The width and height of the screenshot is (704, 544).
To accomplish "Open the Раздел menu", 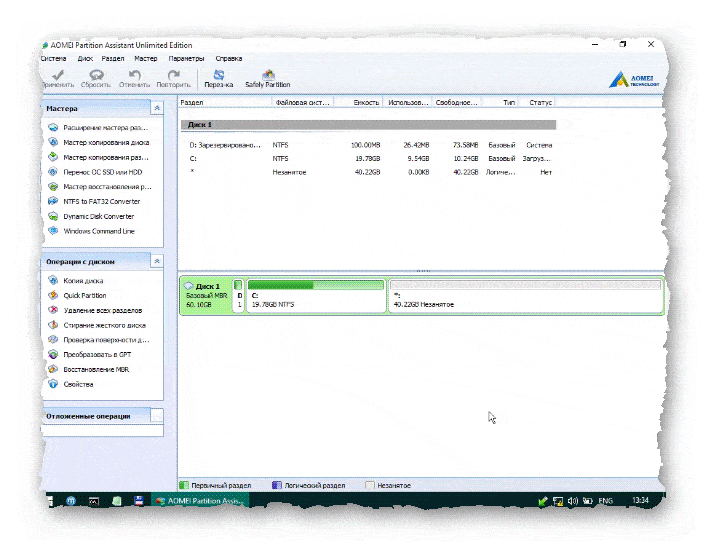I will pyautogui.click(x=113, y=58).
